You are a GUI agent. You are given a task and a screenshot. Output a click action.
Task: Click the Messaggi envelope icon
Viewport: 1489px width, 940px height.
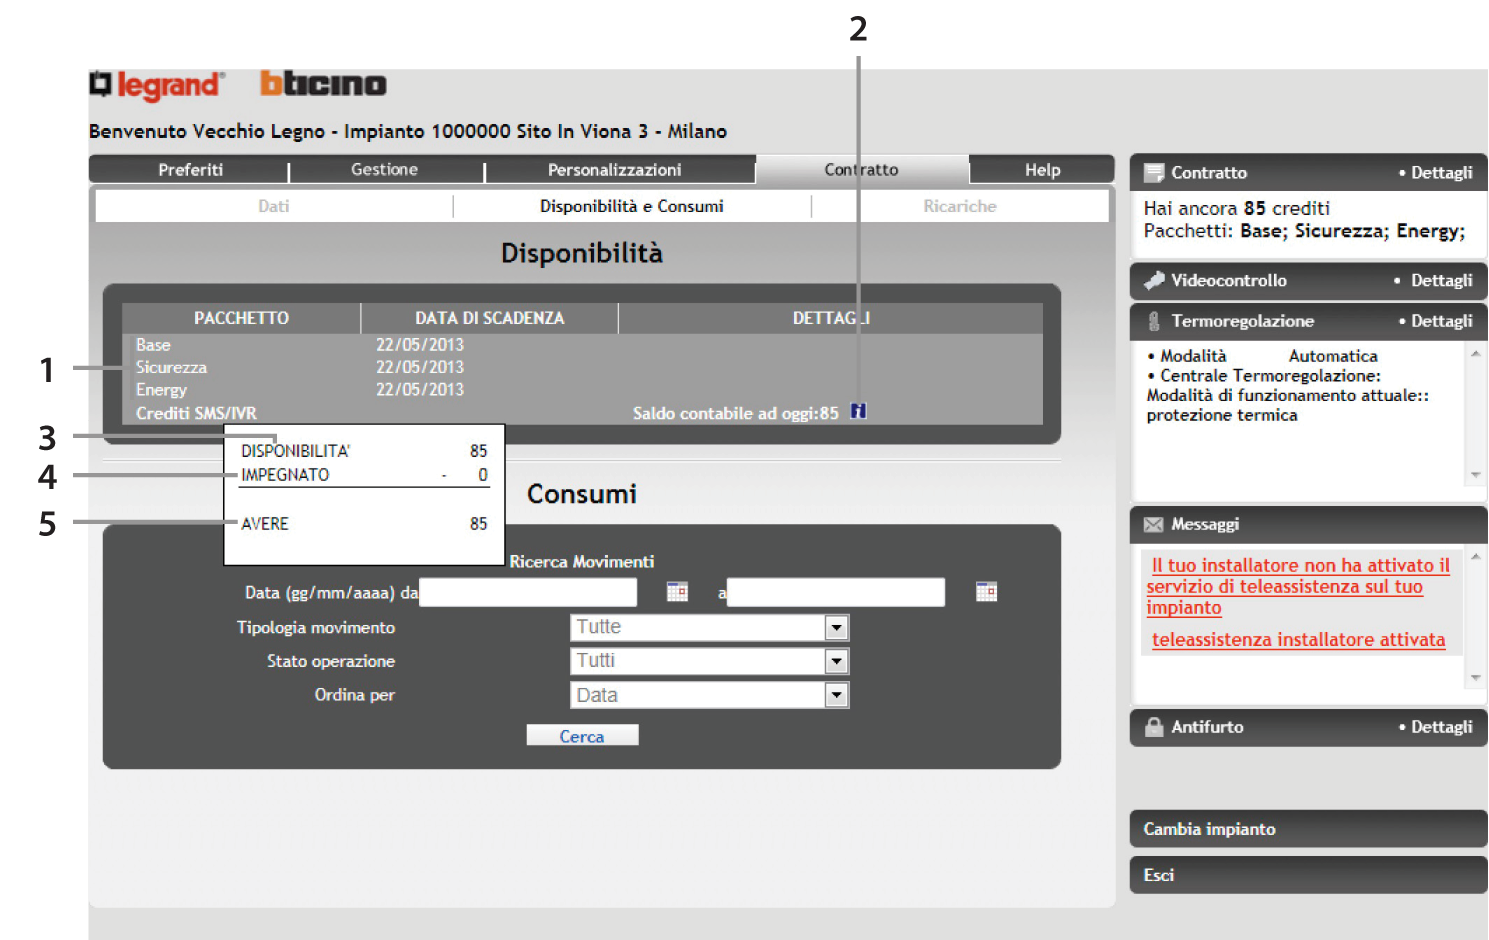(x=1154, y=524)
